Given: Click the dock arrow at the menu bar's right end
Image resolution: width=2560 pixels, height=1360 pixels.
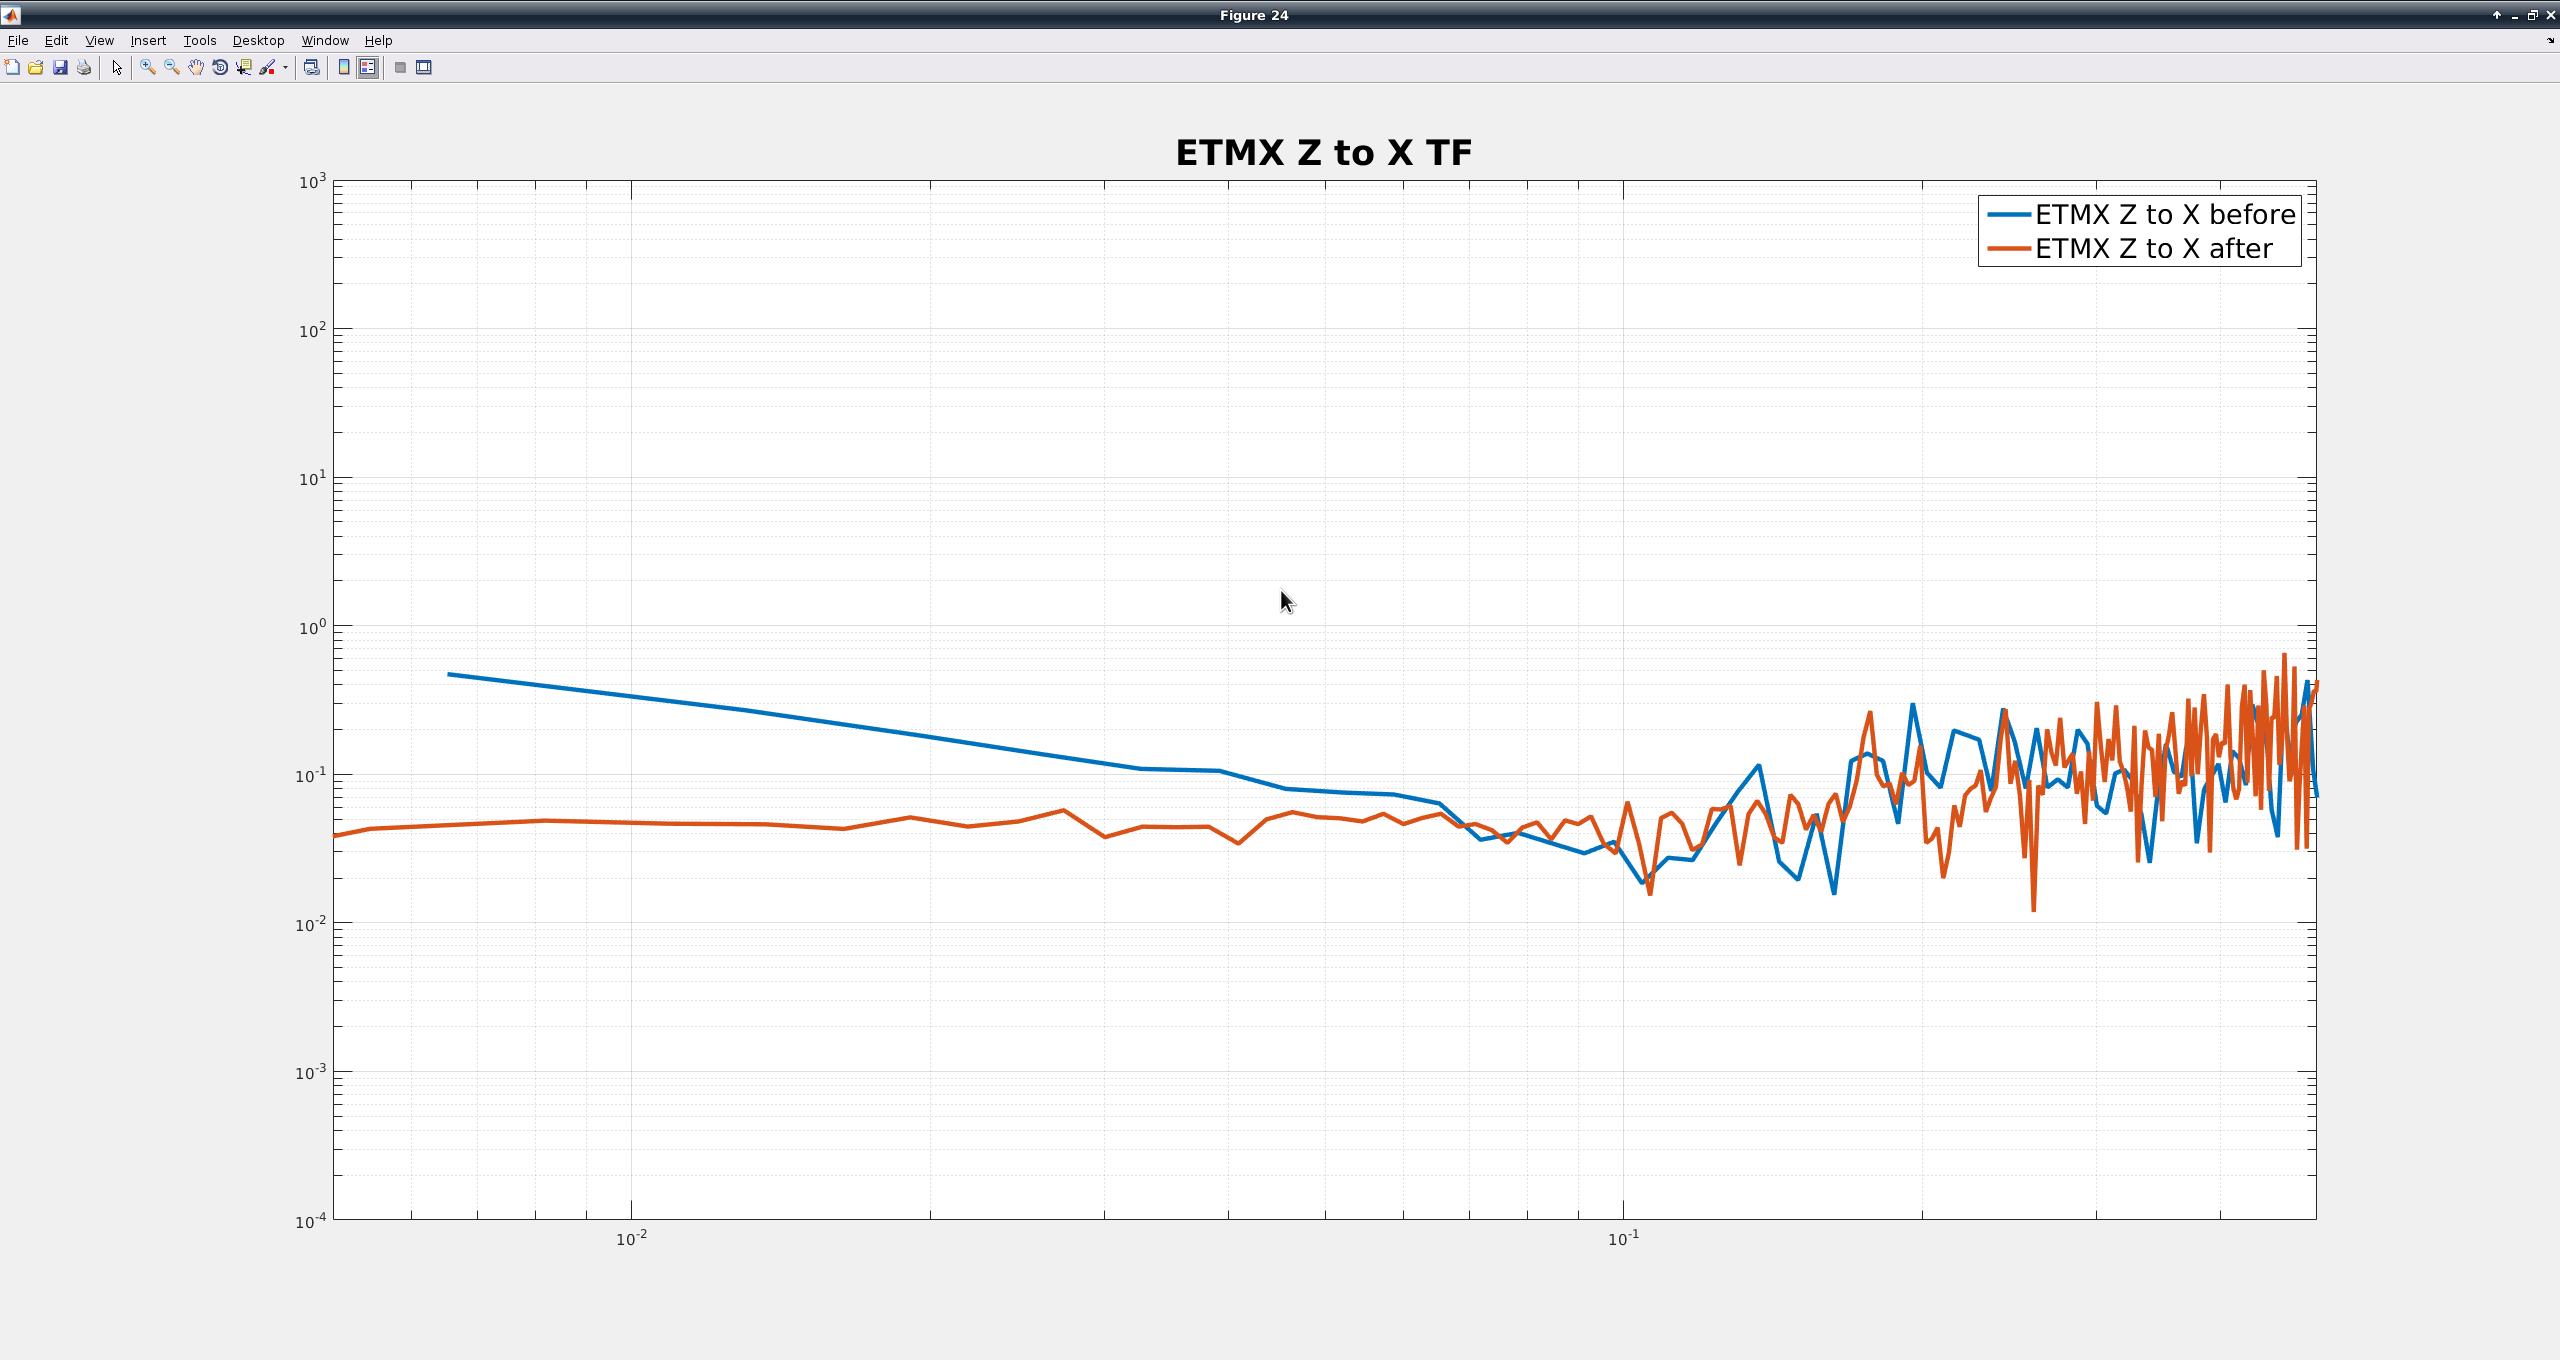Looking at the screenshot, I should pos(2550,41).
